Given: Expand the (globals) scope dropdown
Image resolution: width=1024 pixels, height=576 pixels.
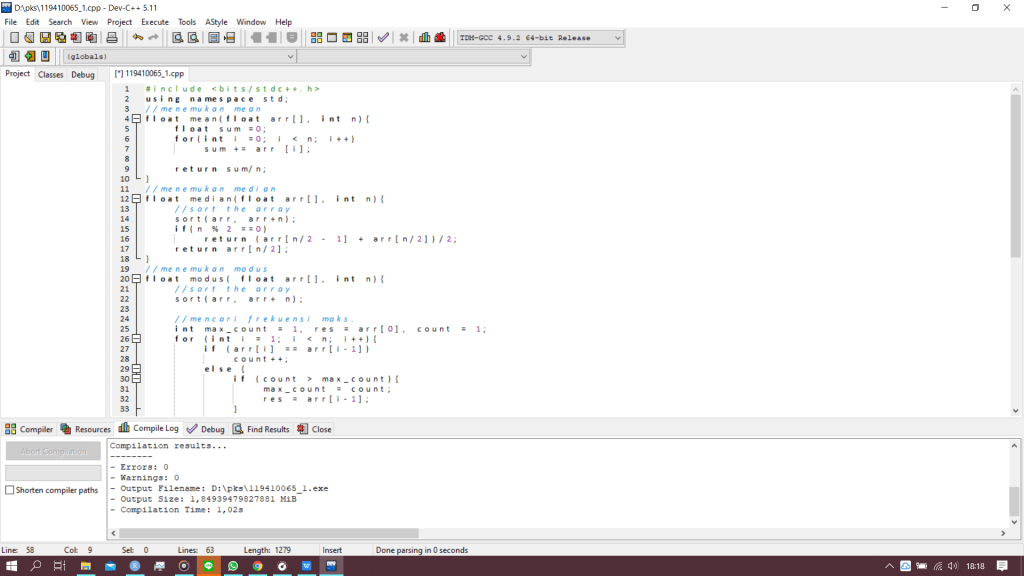Looking at the screenshot, I should click(289, 56).
